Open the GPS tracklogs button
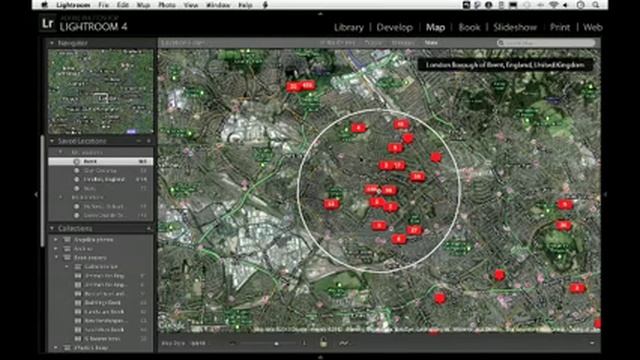This screenshot has height=360, width=640. (x=344, y=343)
